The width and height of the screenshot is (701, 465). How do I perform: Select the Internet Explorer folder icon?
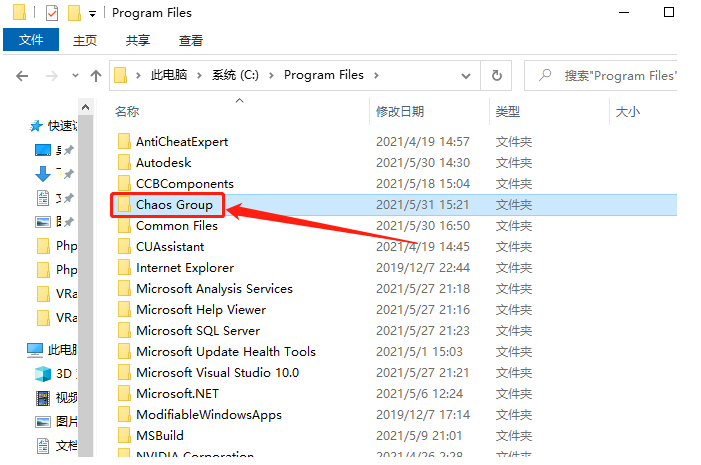(124, 267)
